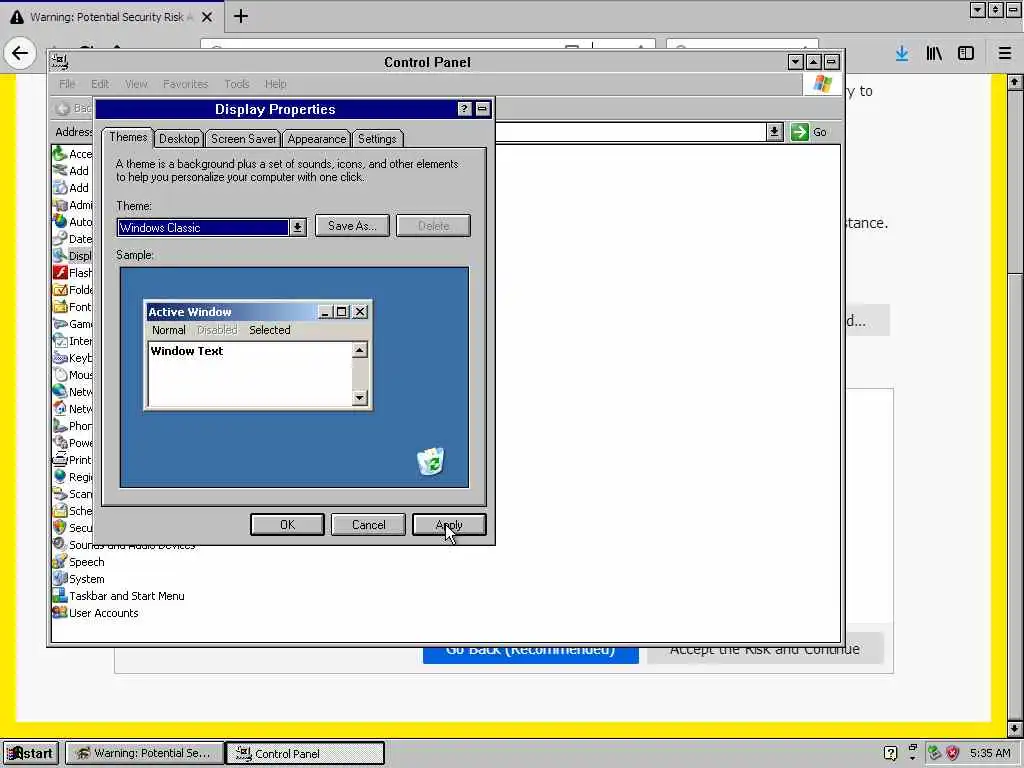Click sample window scrollbar down arrow

tap(359, 397)
